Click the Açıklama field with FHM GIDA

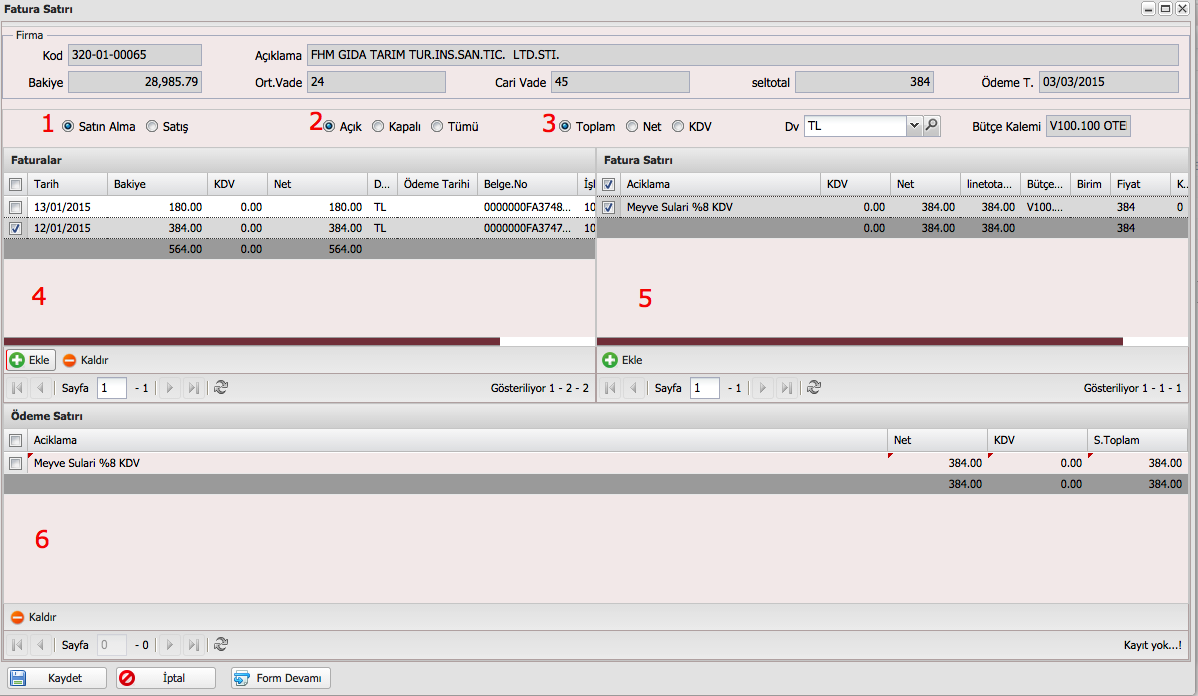pyautogui.click(x=743, y=55)
